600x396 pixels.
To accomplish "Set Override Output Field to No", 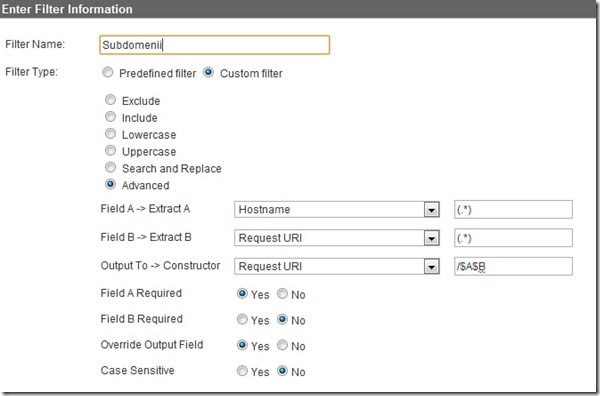I will (x=282, y=345).
